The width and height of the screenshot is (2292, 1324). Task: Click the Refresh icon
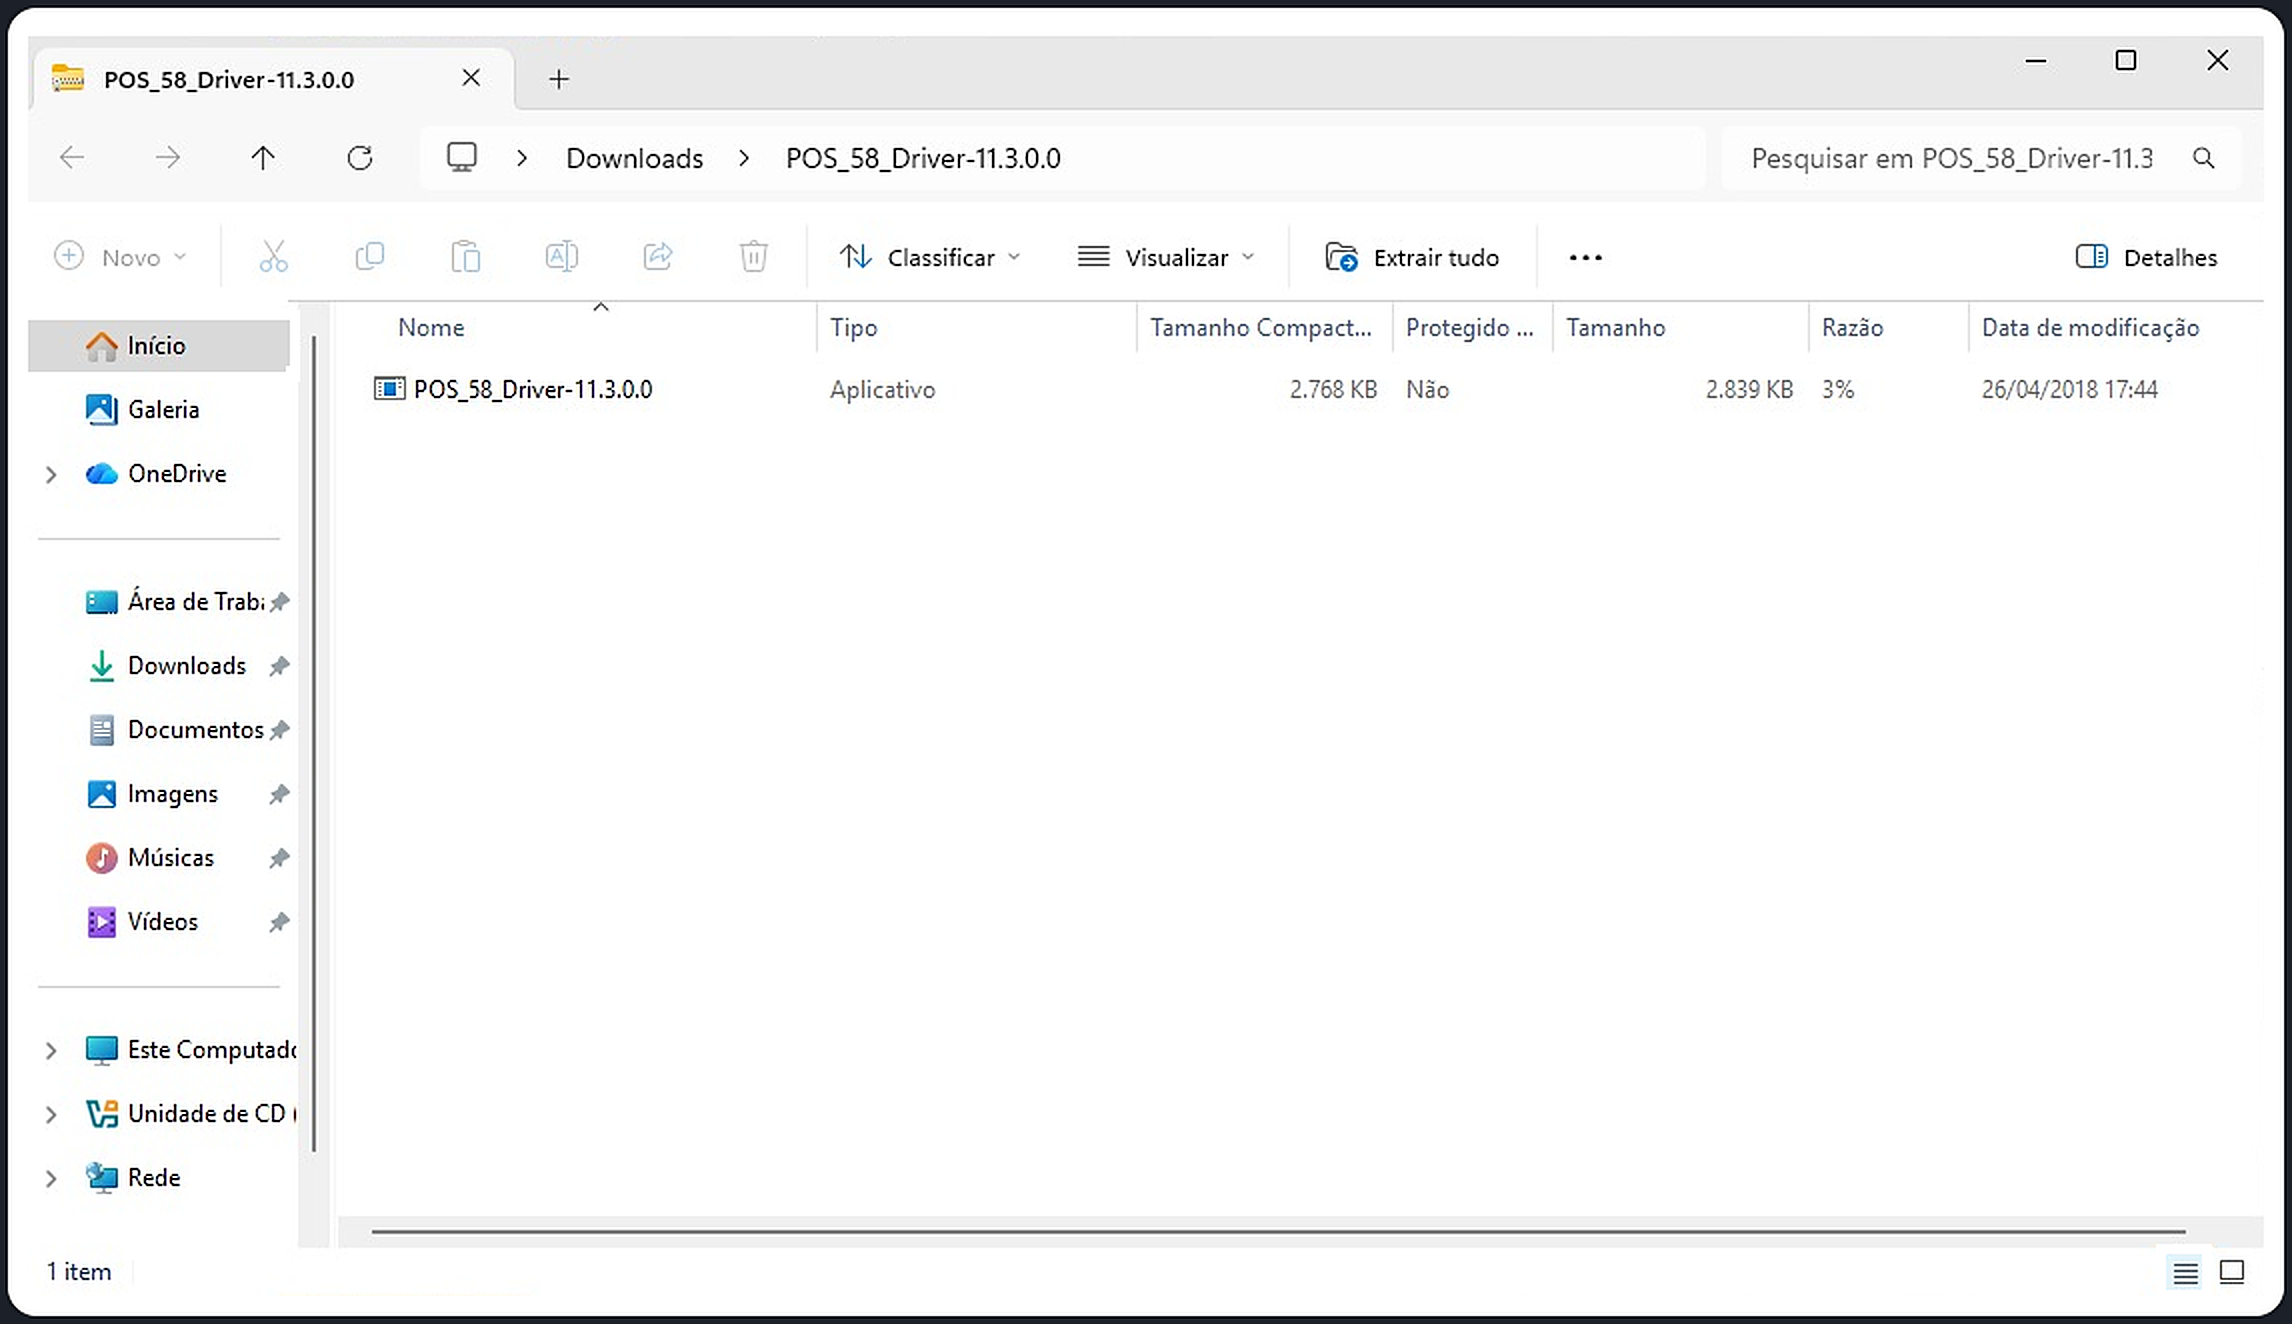coord(359,158)
